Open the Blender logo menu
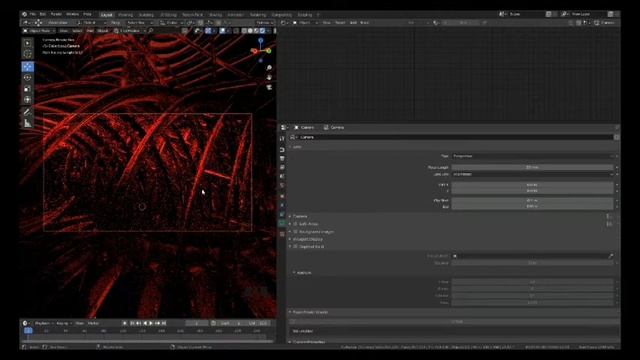This screenshot has height=360, width=640. 24,14
